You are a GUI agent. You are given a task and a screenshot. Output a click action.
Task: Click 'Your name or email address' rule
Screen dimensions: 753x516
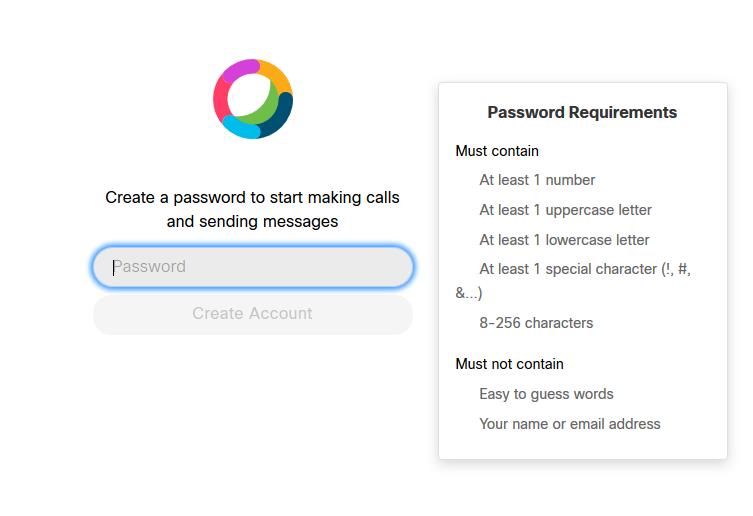(x=570, y=424)
